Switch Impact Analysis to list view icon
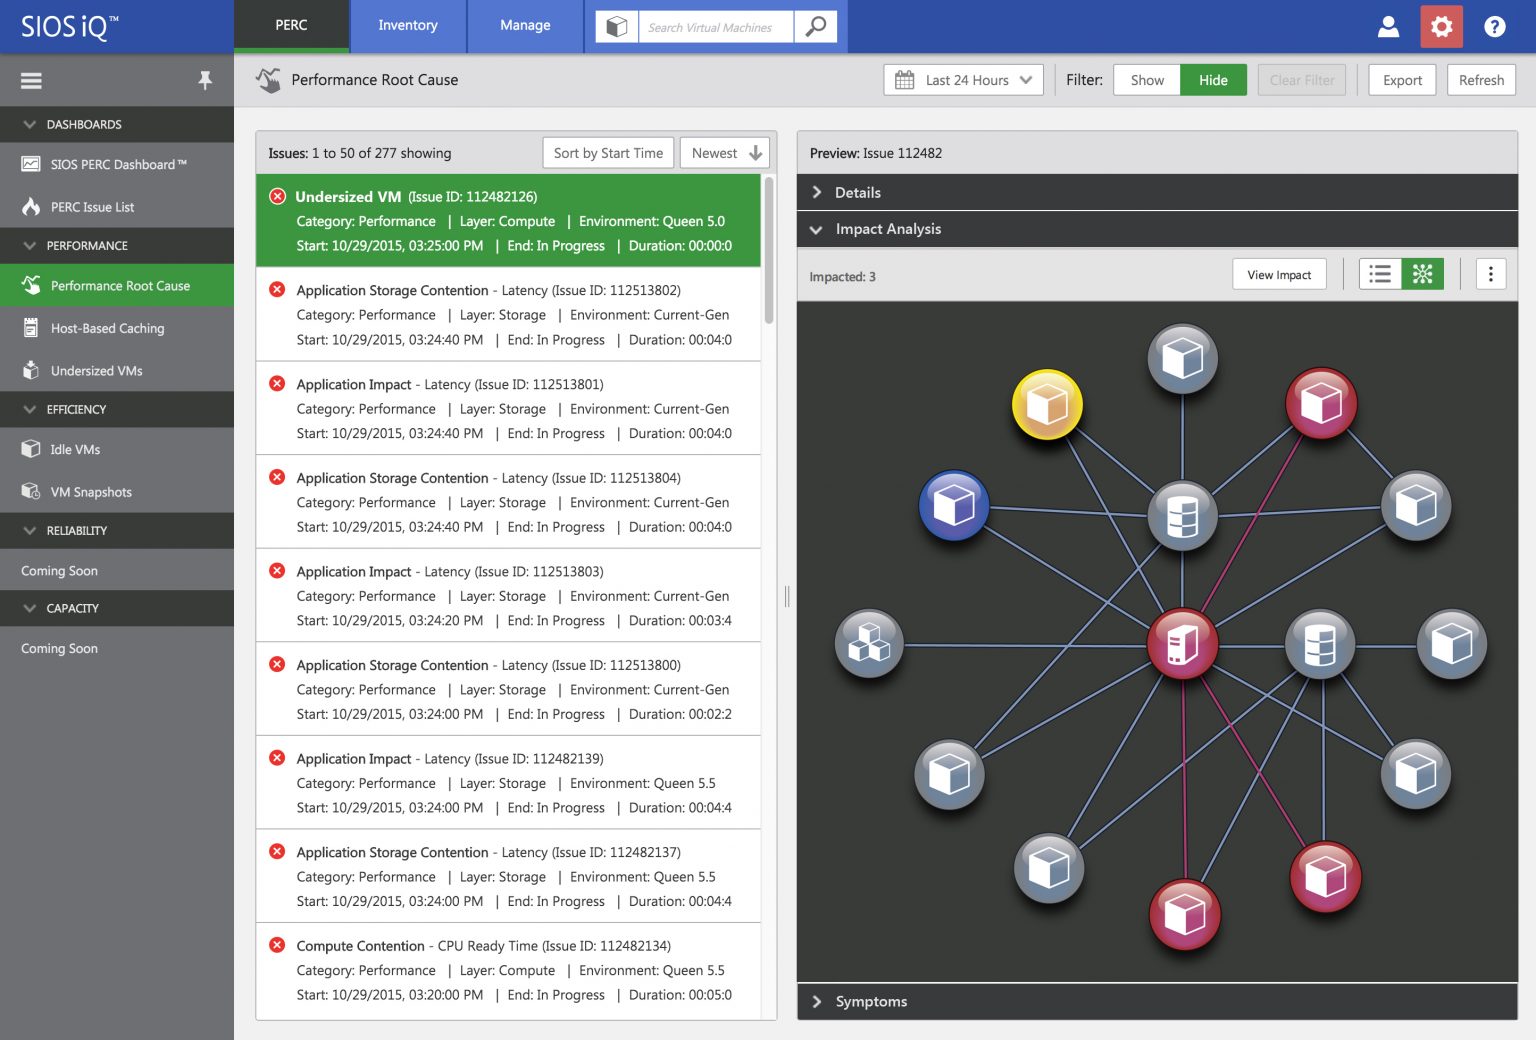Viewport: 1536px width, 1040px height. click(x=1380, y=273)
